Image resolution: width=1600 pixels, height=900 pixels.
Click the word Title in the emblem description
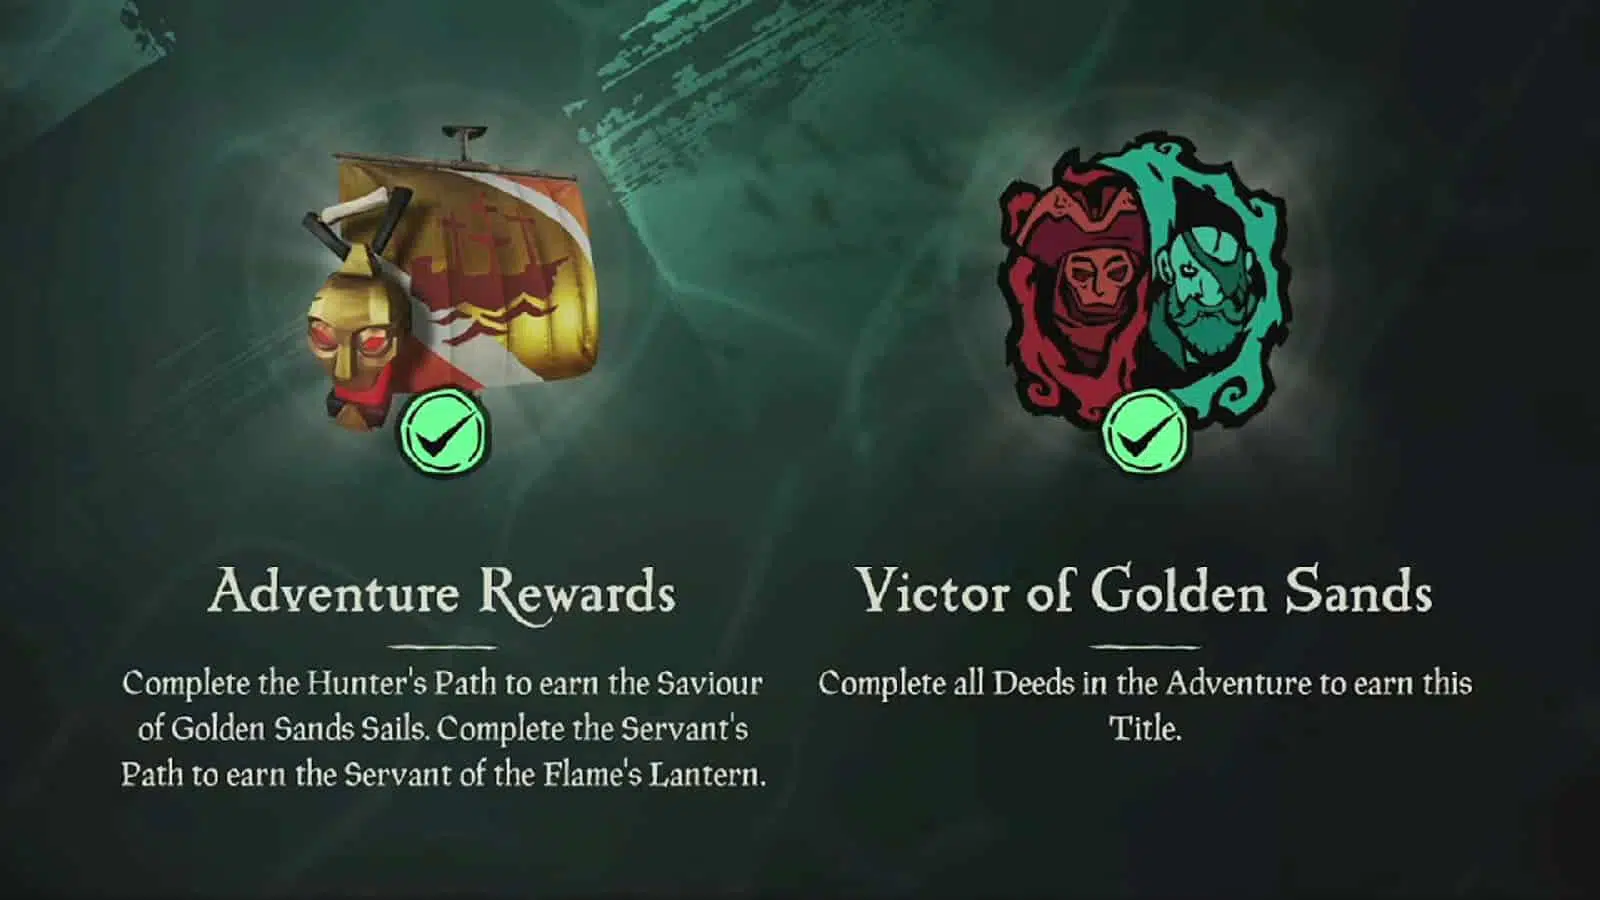tap(1145, 728)
